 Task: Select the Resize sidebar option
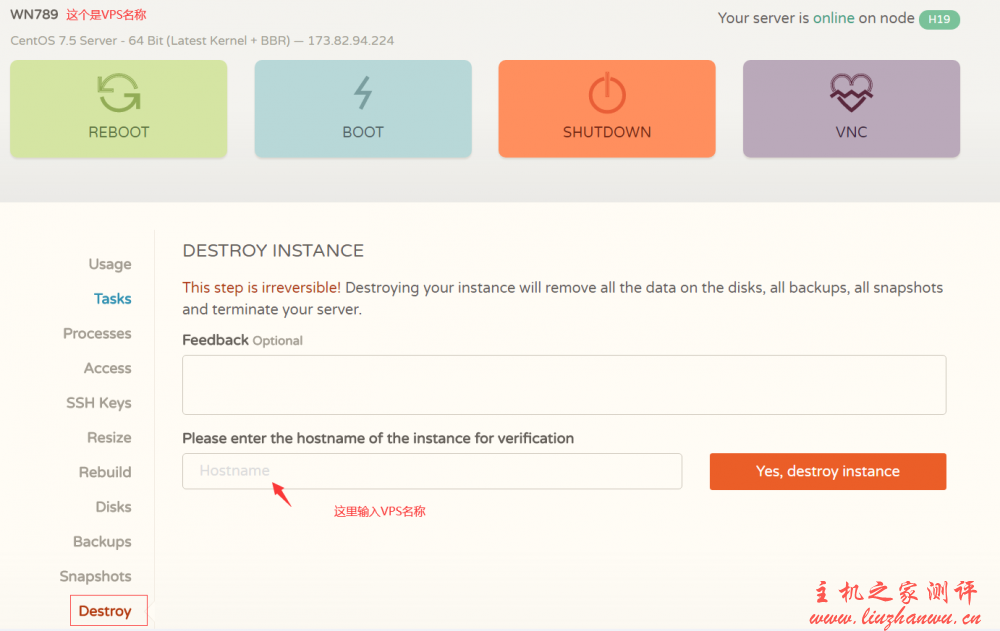pyautogui.click(x=109, y=437)
